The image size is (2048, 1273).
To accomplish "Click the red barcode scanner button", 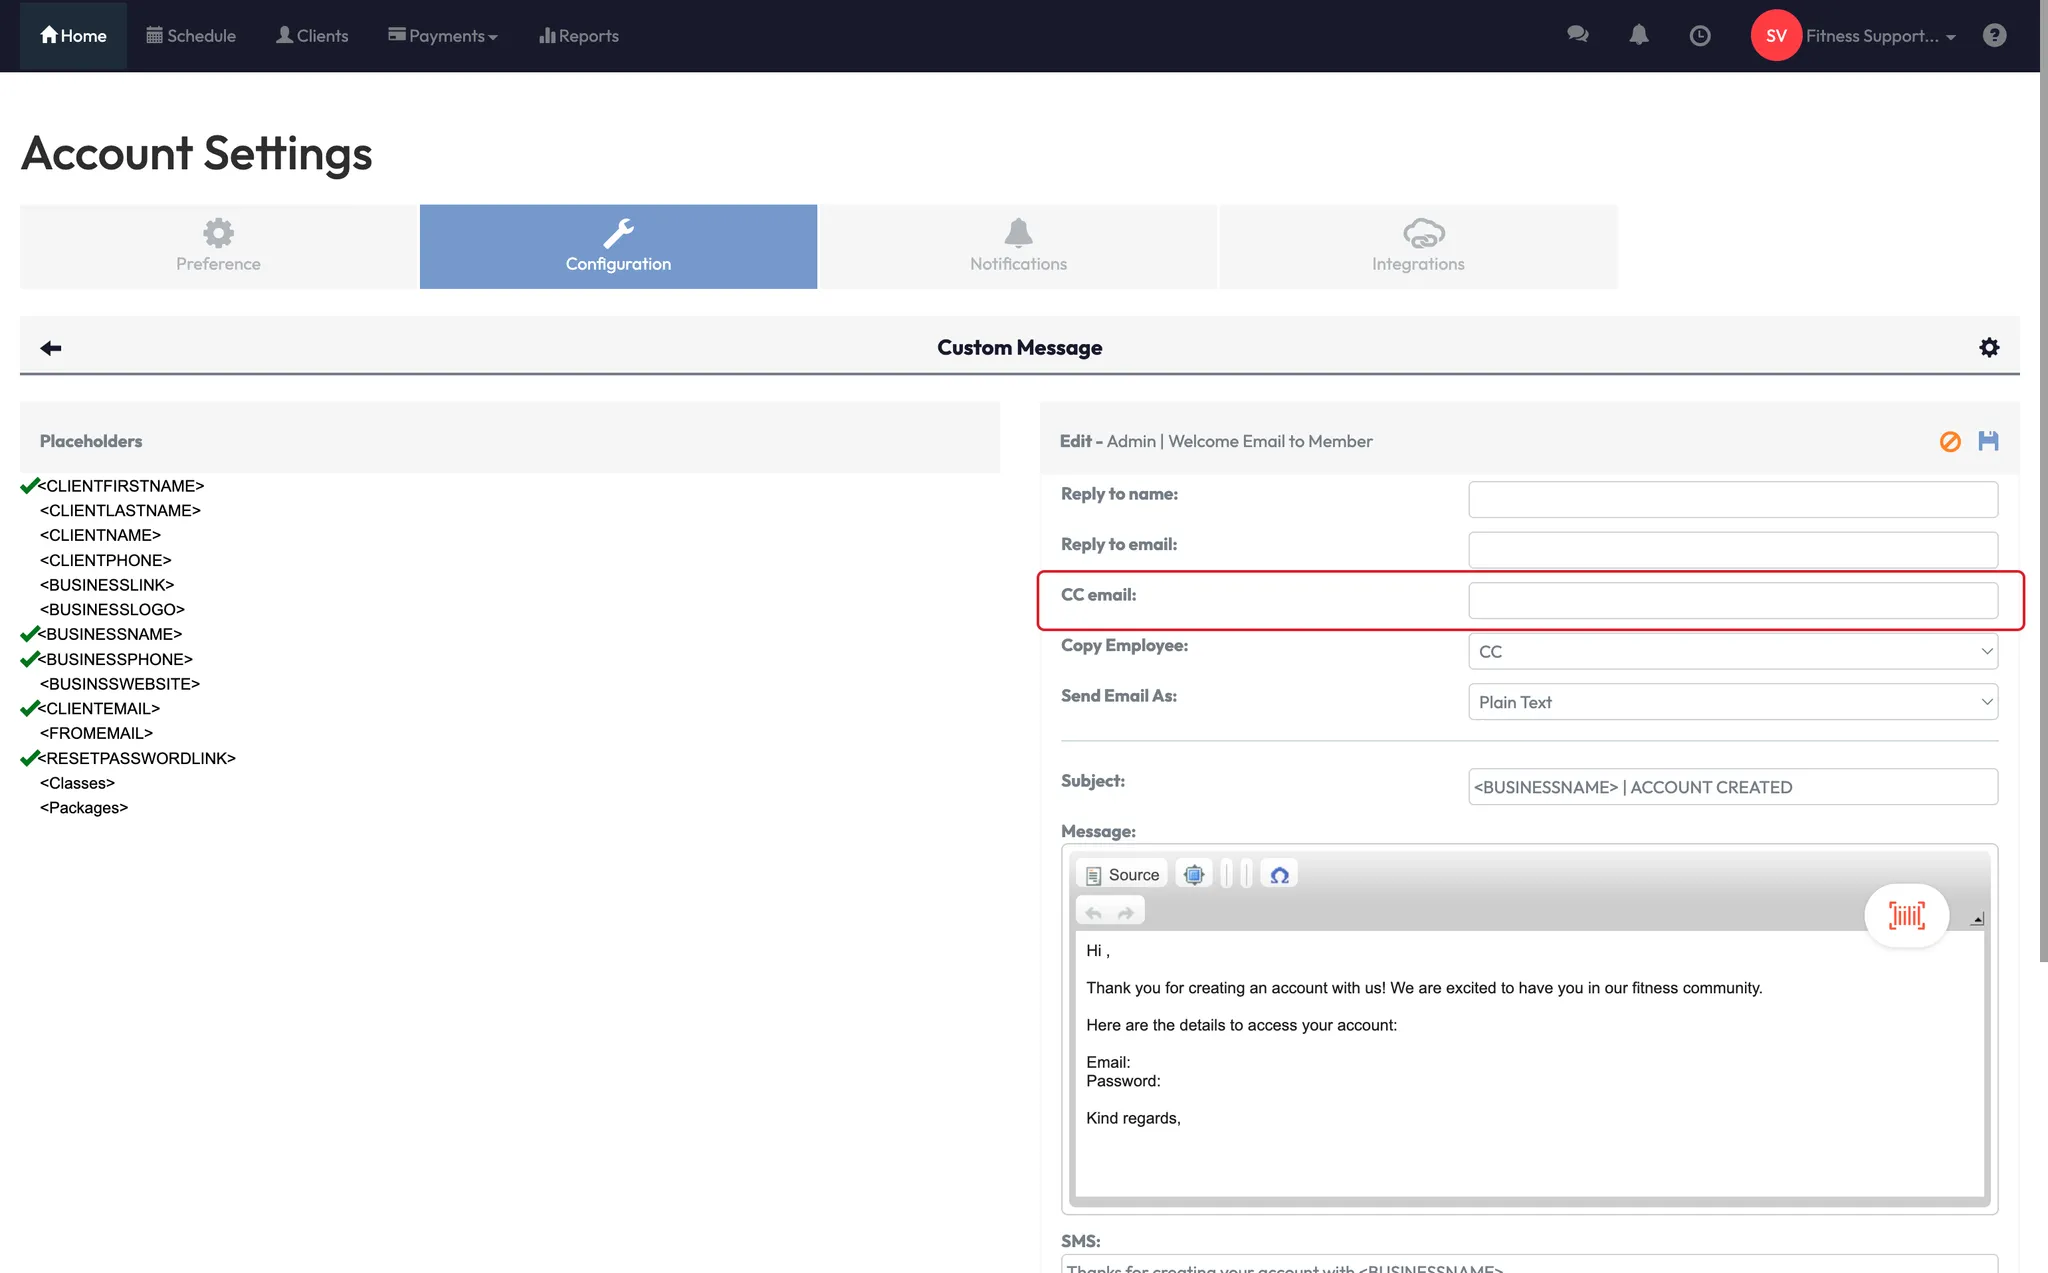I will [1906, 915].
